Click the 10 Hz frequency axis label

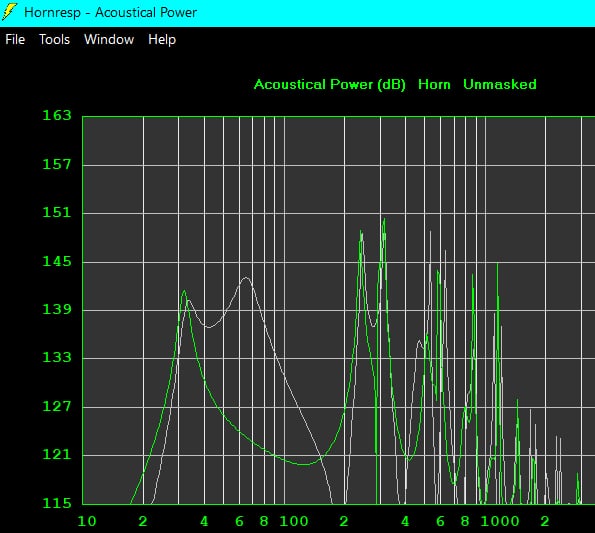87,521
